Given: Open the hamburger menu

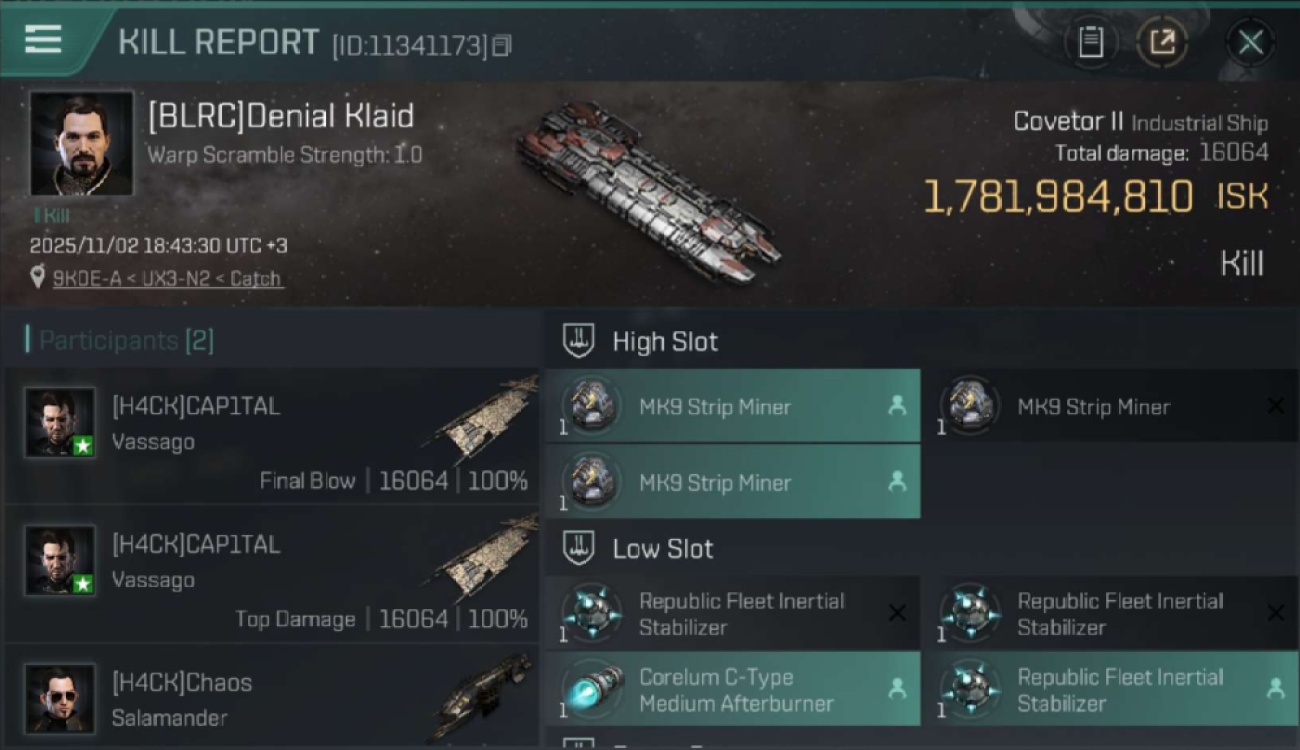Looking at the screenshot, I should 43,39.
